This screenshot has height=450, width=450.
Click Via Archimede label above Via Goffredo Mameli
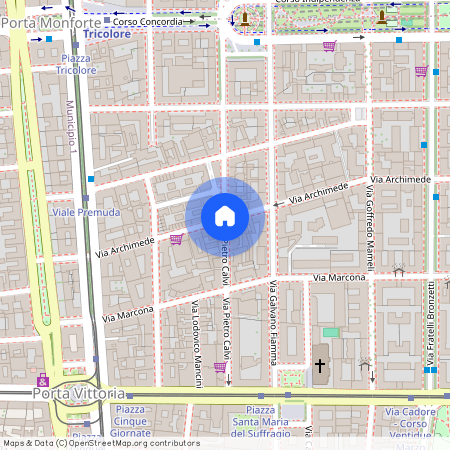[400, 179]
